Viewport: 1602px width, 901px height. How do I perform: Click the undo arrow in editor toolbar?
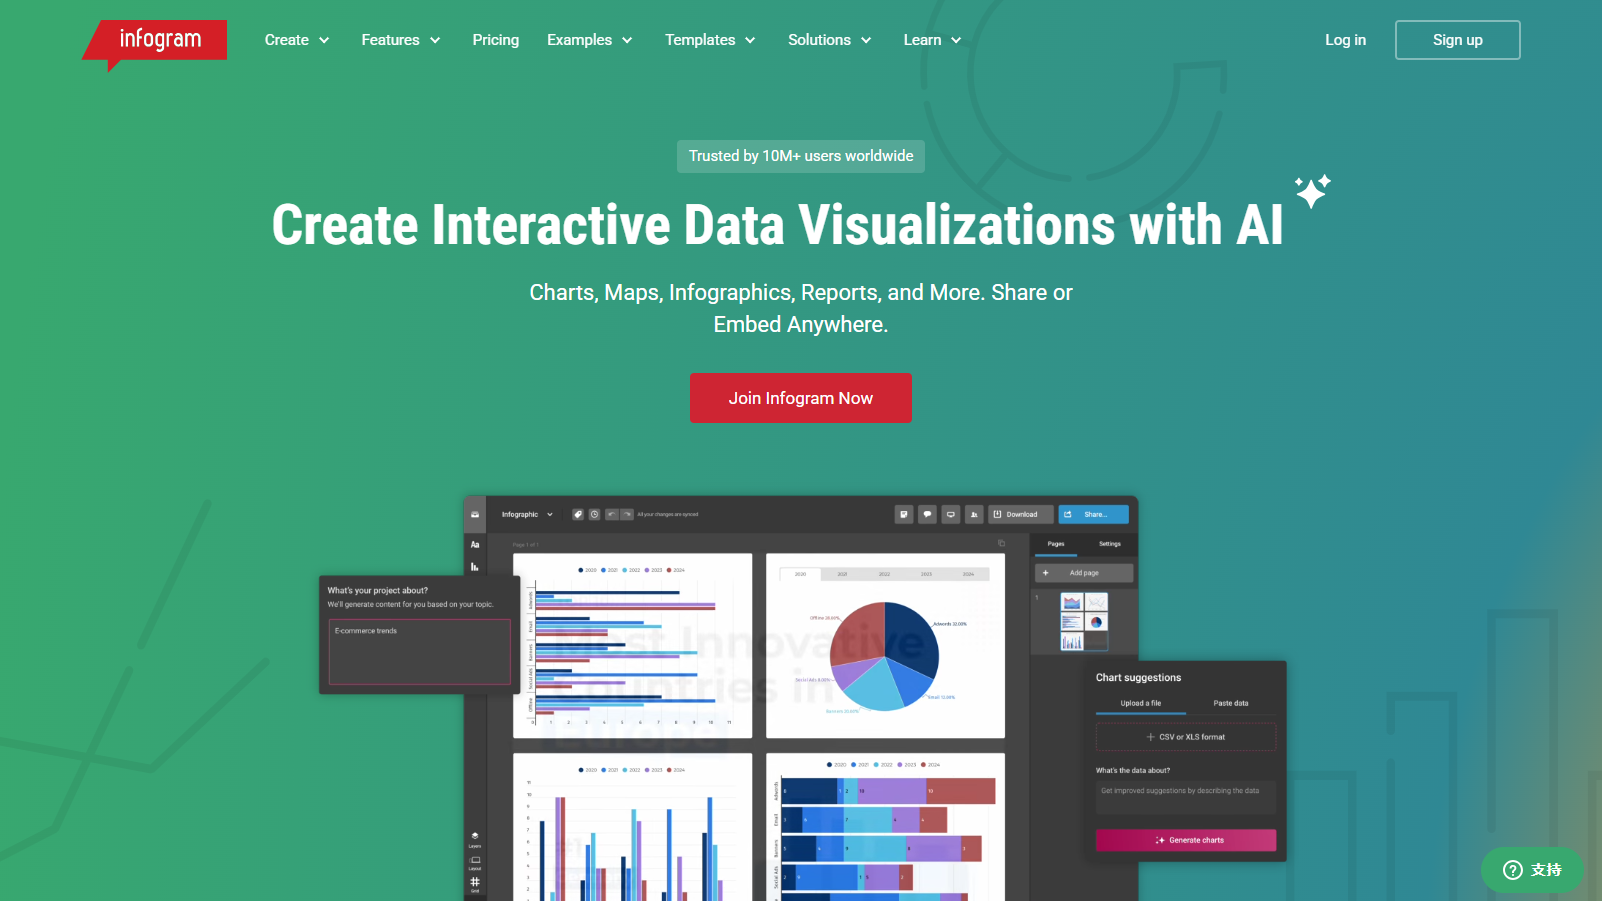(611, 514)
